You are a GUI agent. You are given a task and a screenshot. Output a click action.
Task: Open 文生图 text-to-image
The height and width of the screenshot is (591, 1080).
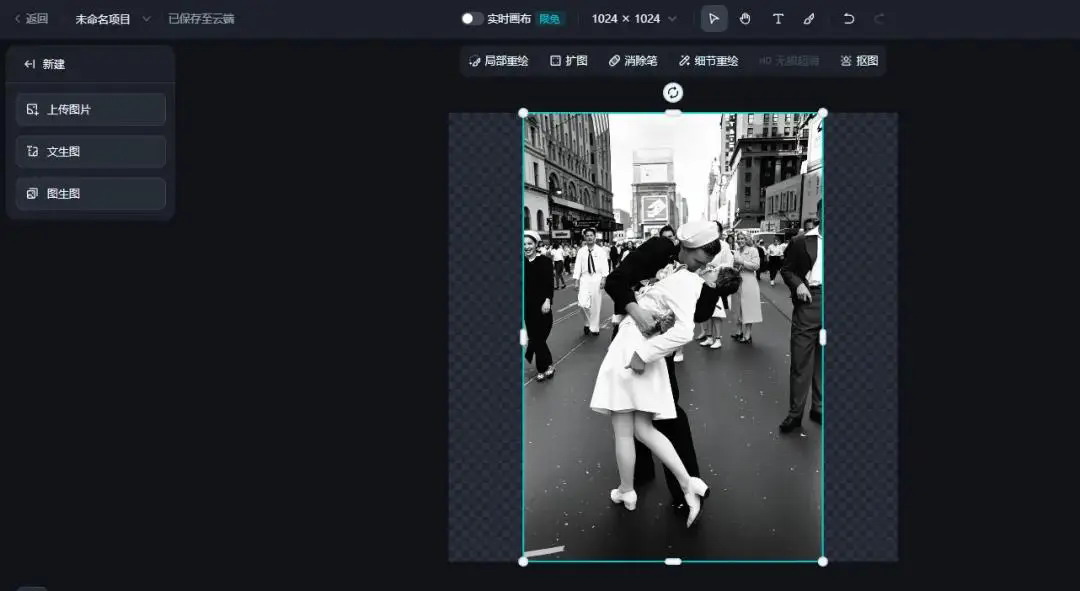(x=91, y=152)
